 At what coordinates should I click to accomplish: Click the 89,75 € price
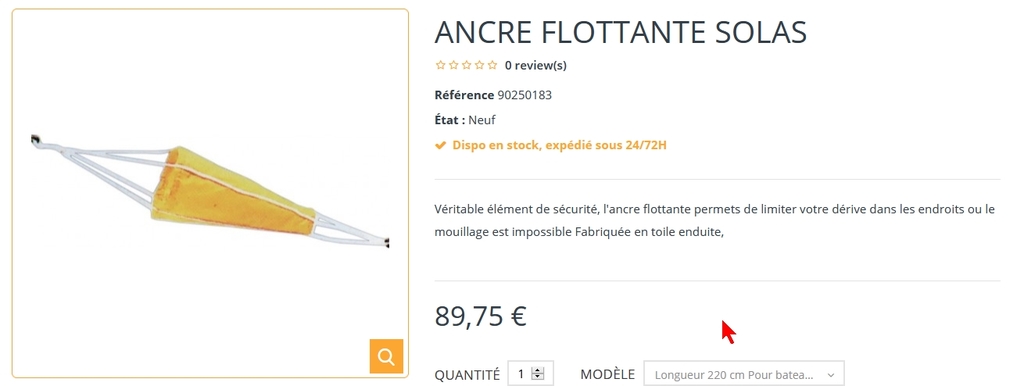[x=481, y=316]
